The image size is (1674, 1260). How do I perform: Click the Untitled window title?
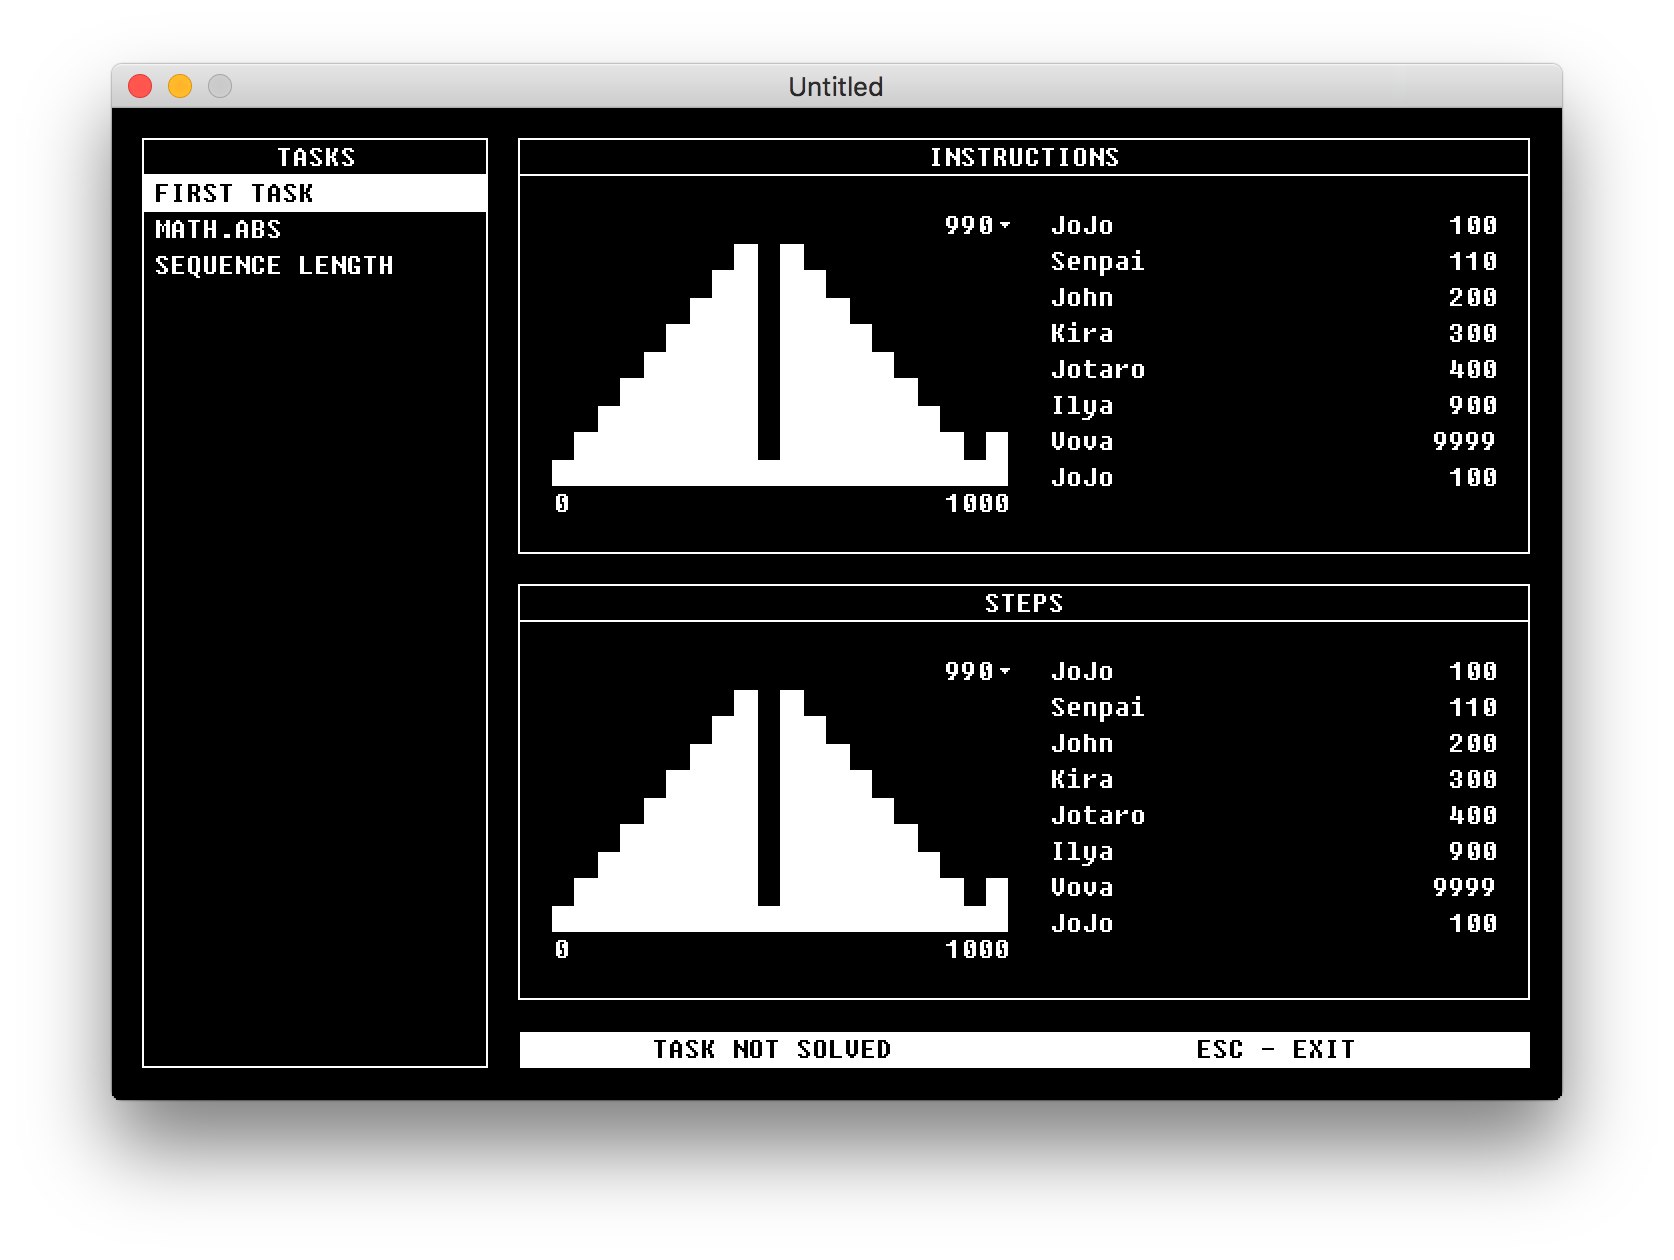point(836,86)
